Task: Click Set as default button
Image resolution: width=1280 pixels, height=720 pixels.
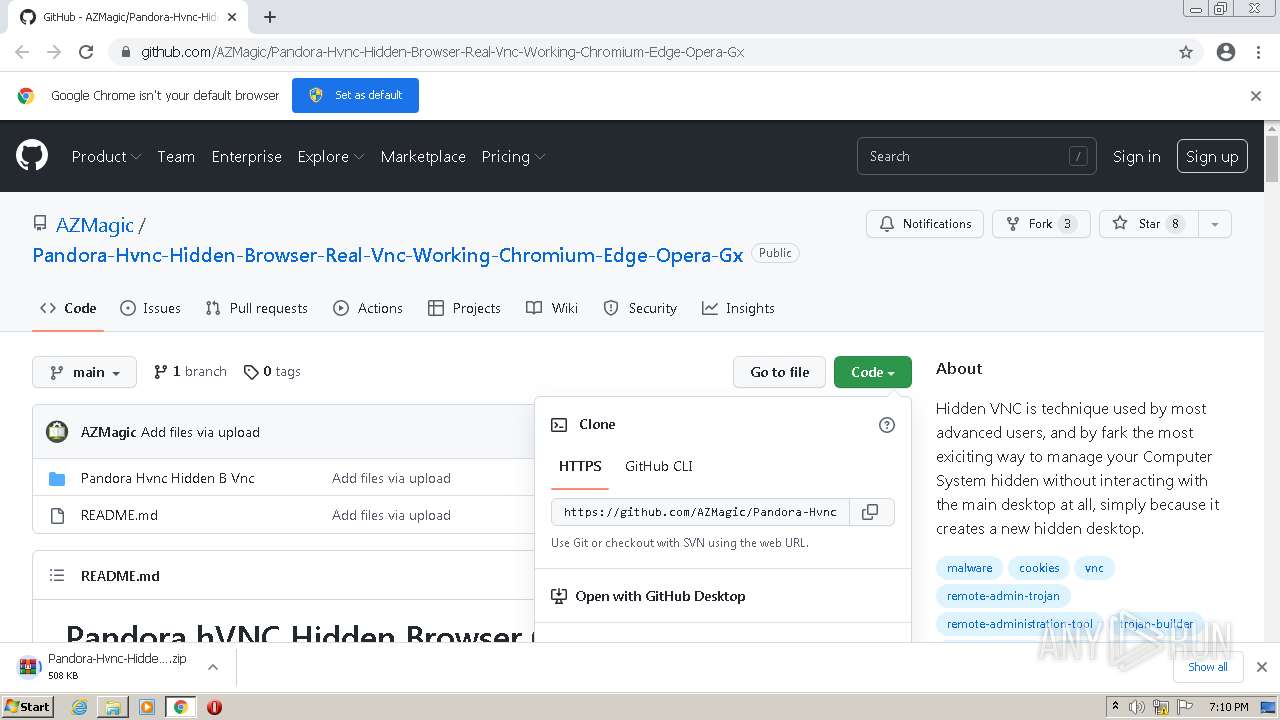Action: 355,96
